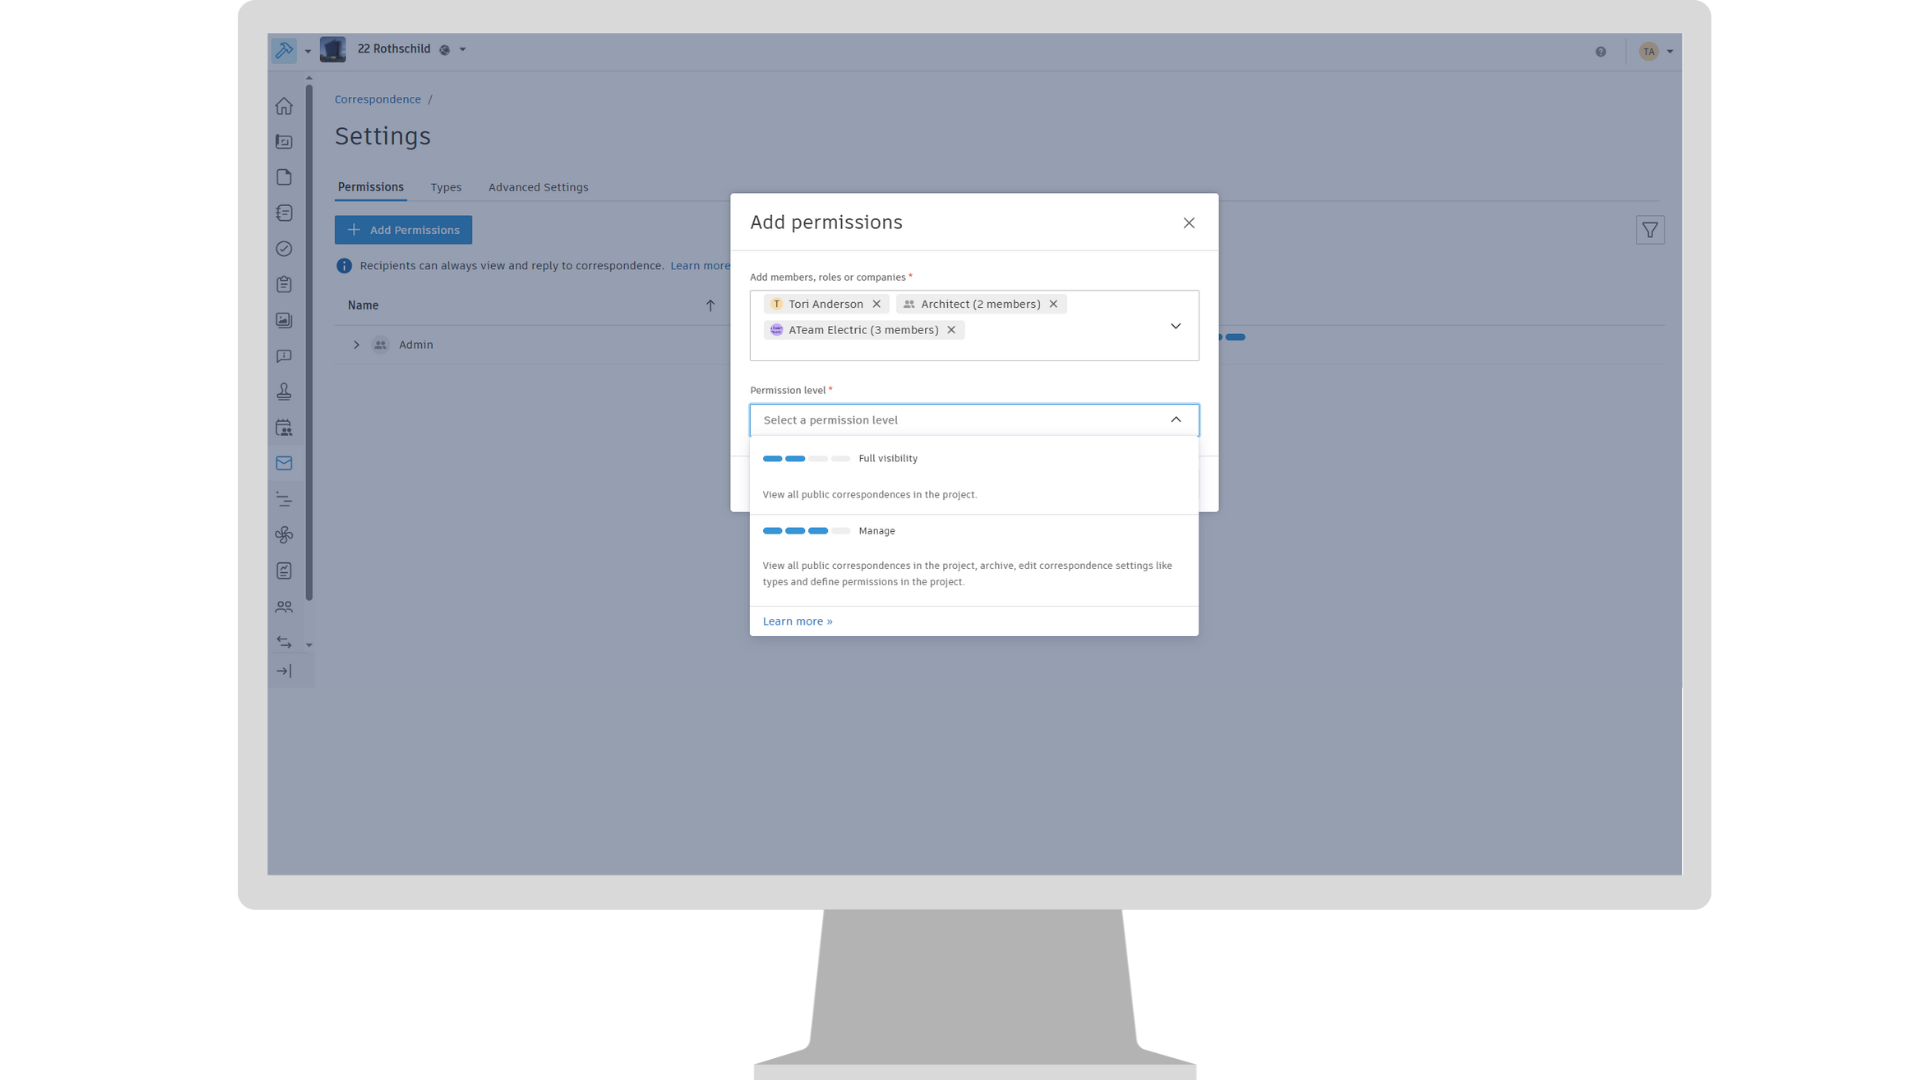Expand the sidebar with arrow icon
1920x1080 pixels.
(x=284, y=671)
